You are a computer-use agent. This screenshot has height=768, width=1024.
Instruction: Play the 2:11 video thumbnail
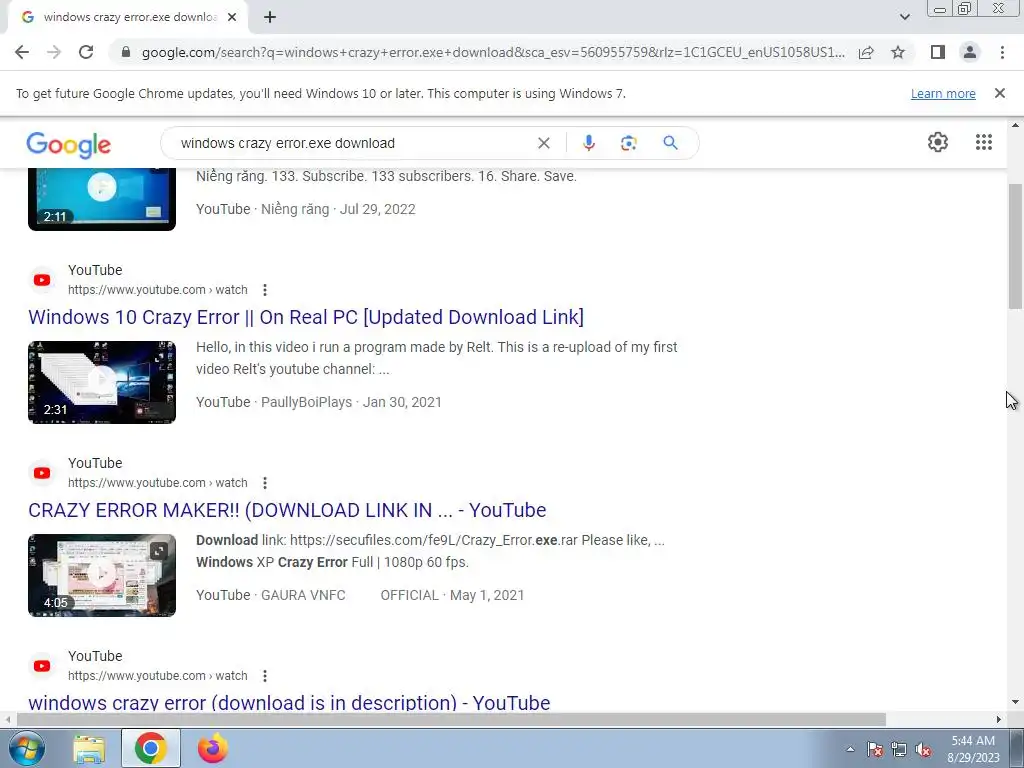coord(102,199)
